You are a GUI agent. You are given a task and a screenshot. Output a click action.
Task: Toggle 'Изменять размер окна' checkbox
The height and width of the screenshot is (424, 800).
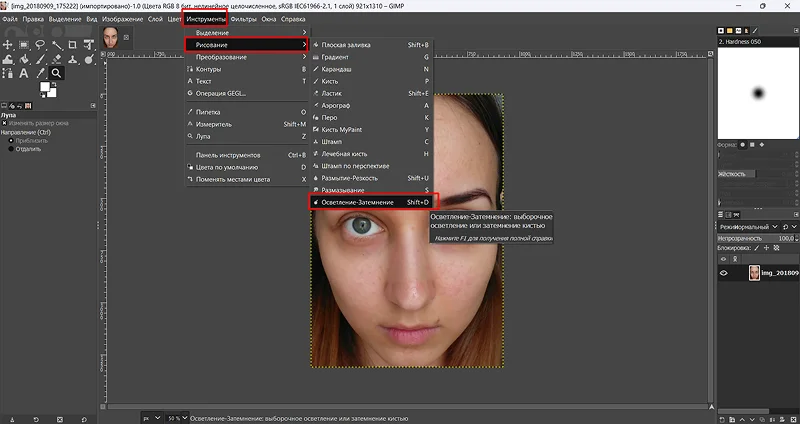click(4, 123)
